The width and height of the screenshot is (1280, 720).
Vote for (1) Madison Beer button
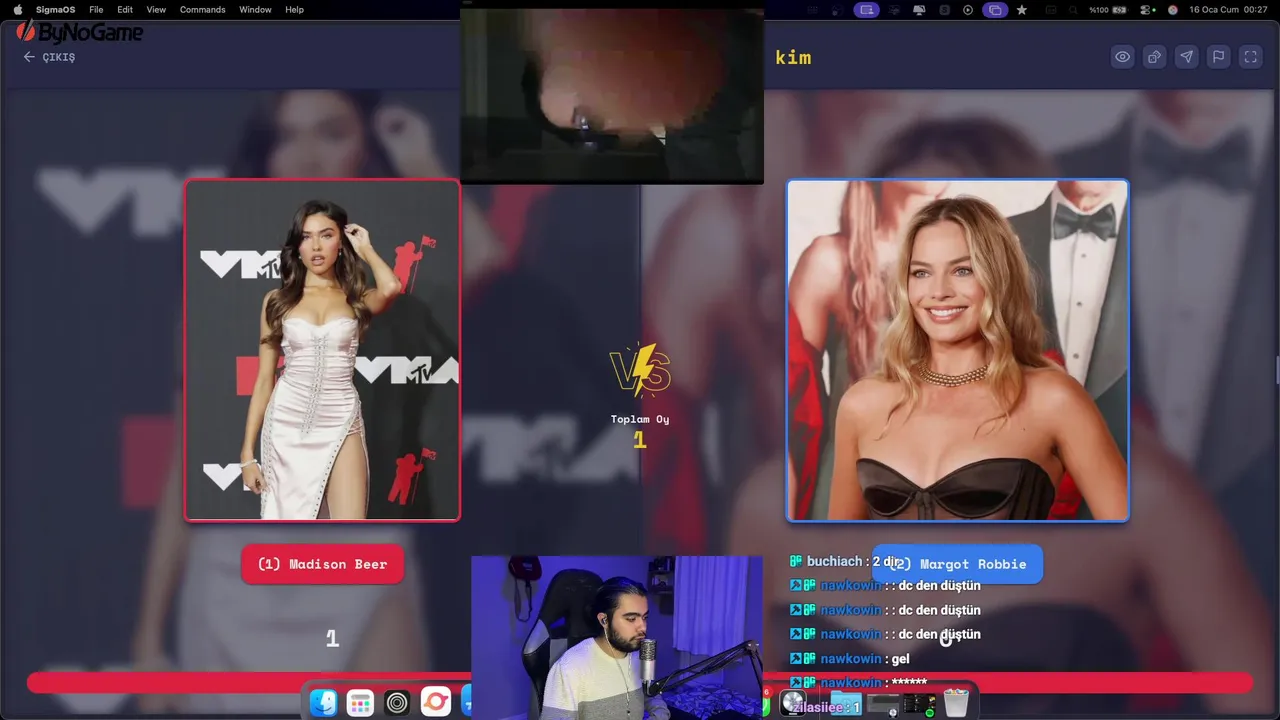pos(322,564)
